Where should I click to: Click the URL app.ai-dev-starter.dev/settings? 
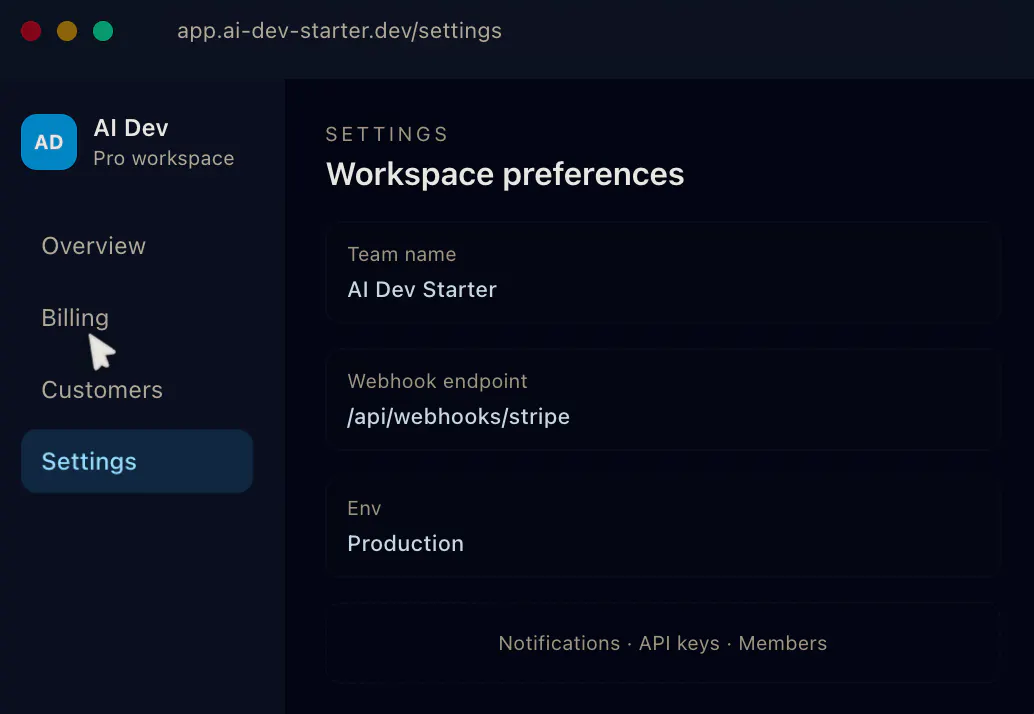340,31
